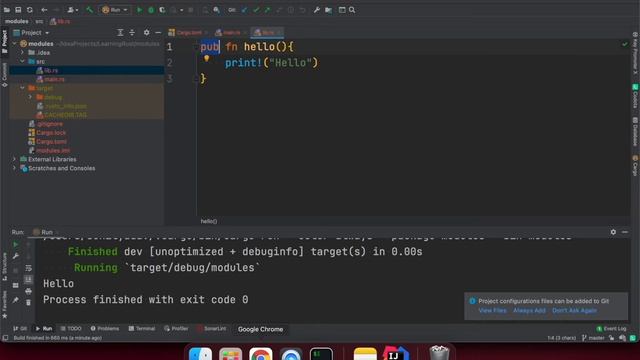Image resolution: width=640 pixels, height=360 pixels.
Task: Click Don't Ask Again link in notification
Action: click(574, 311)
